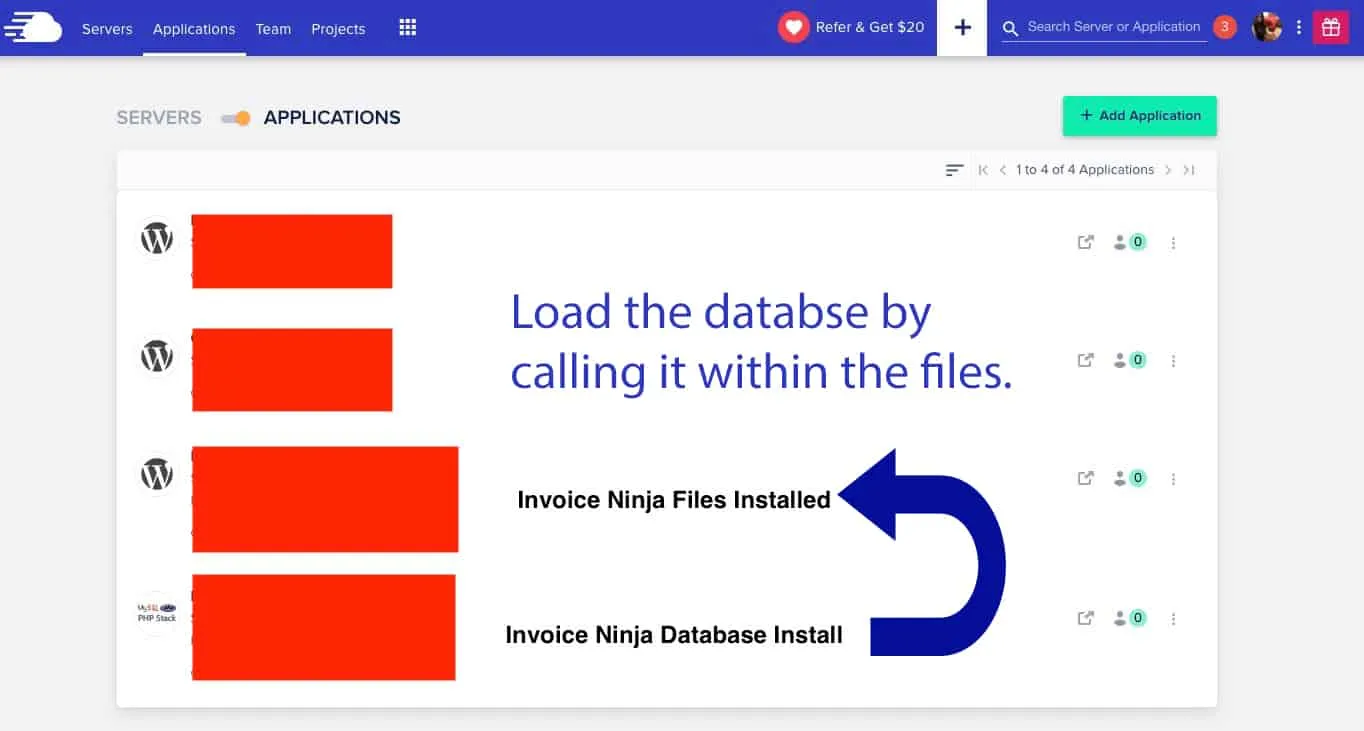Click the third WordPress application icon
The image size is (1364, 731).
[157, 474]
